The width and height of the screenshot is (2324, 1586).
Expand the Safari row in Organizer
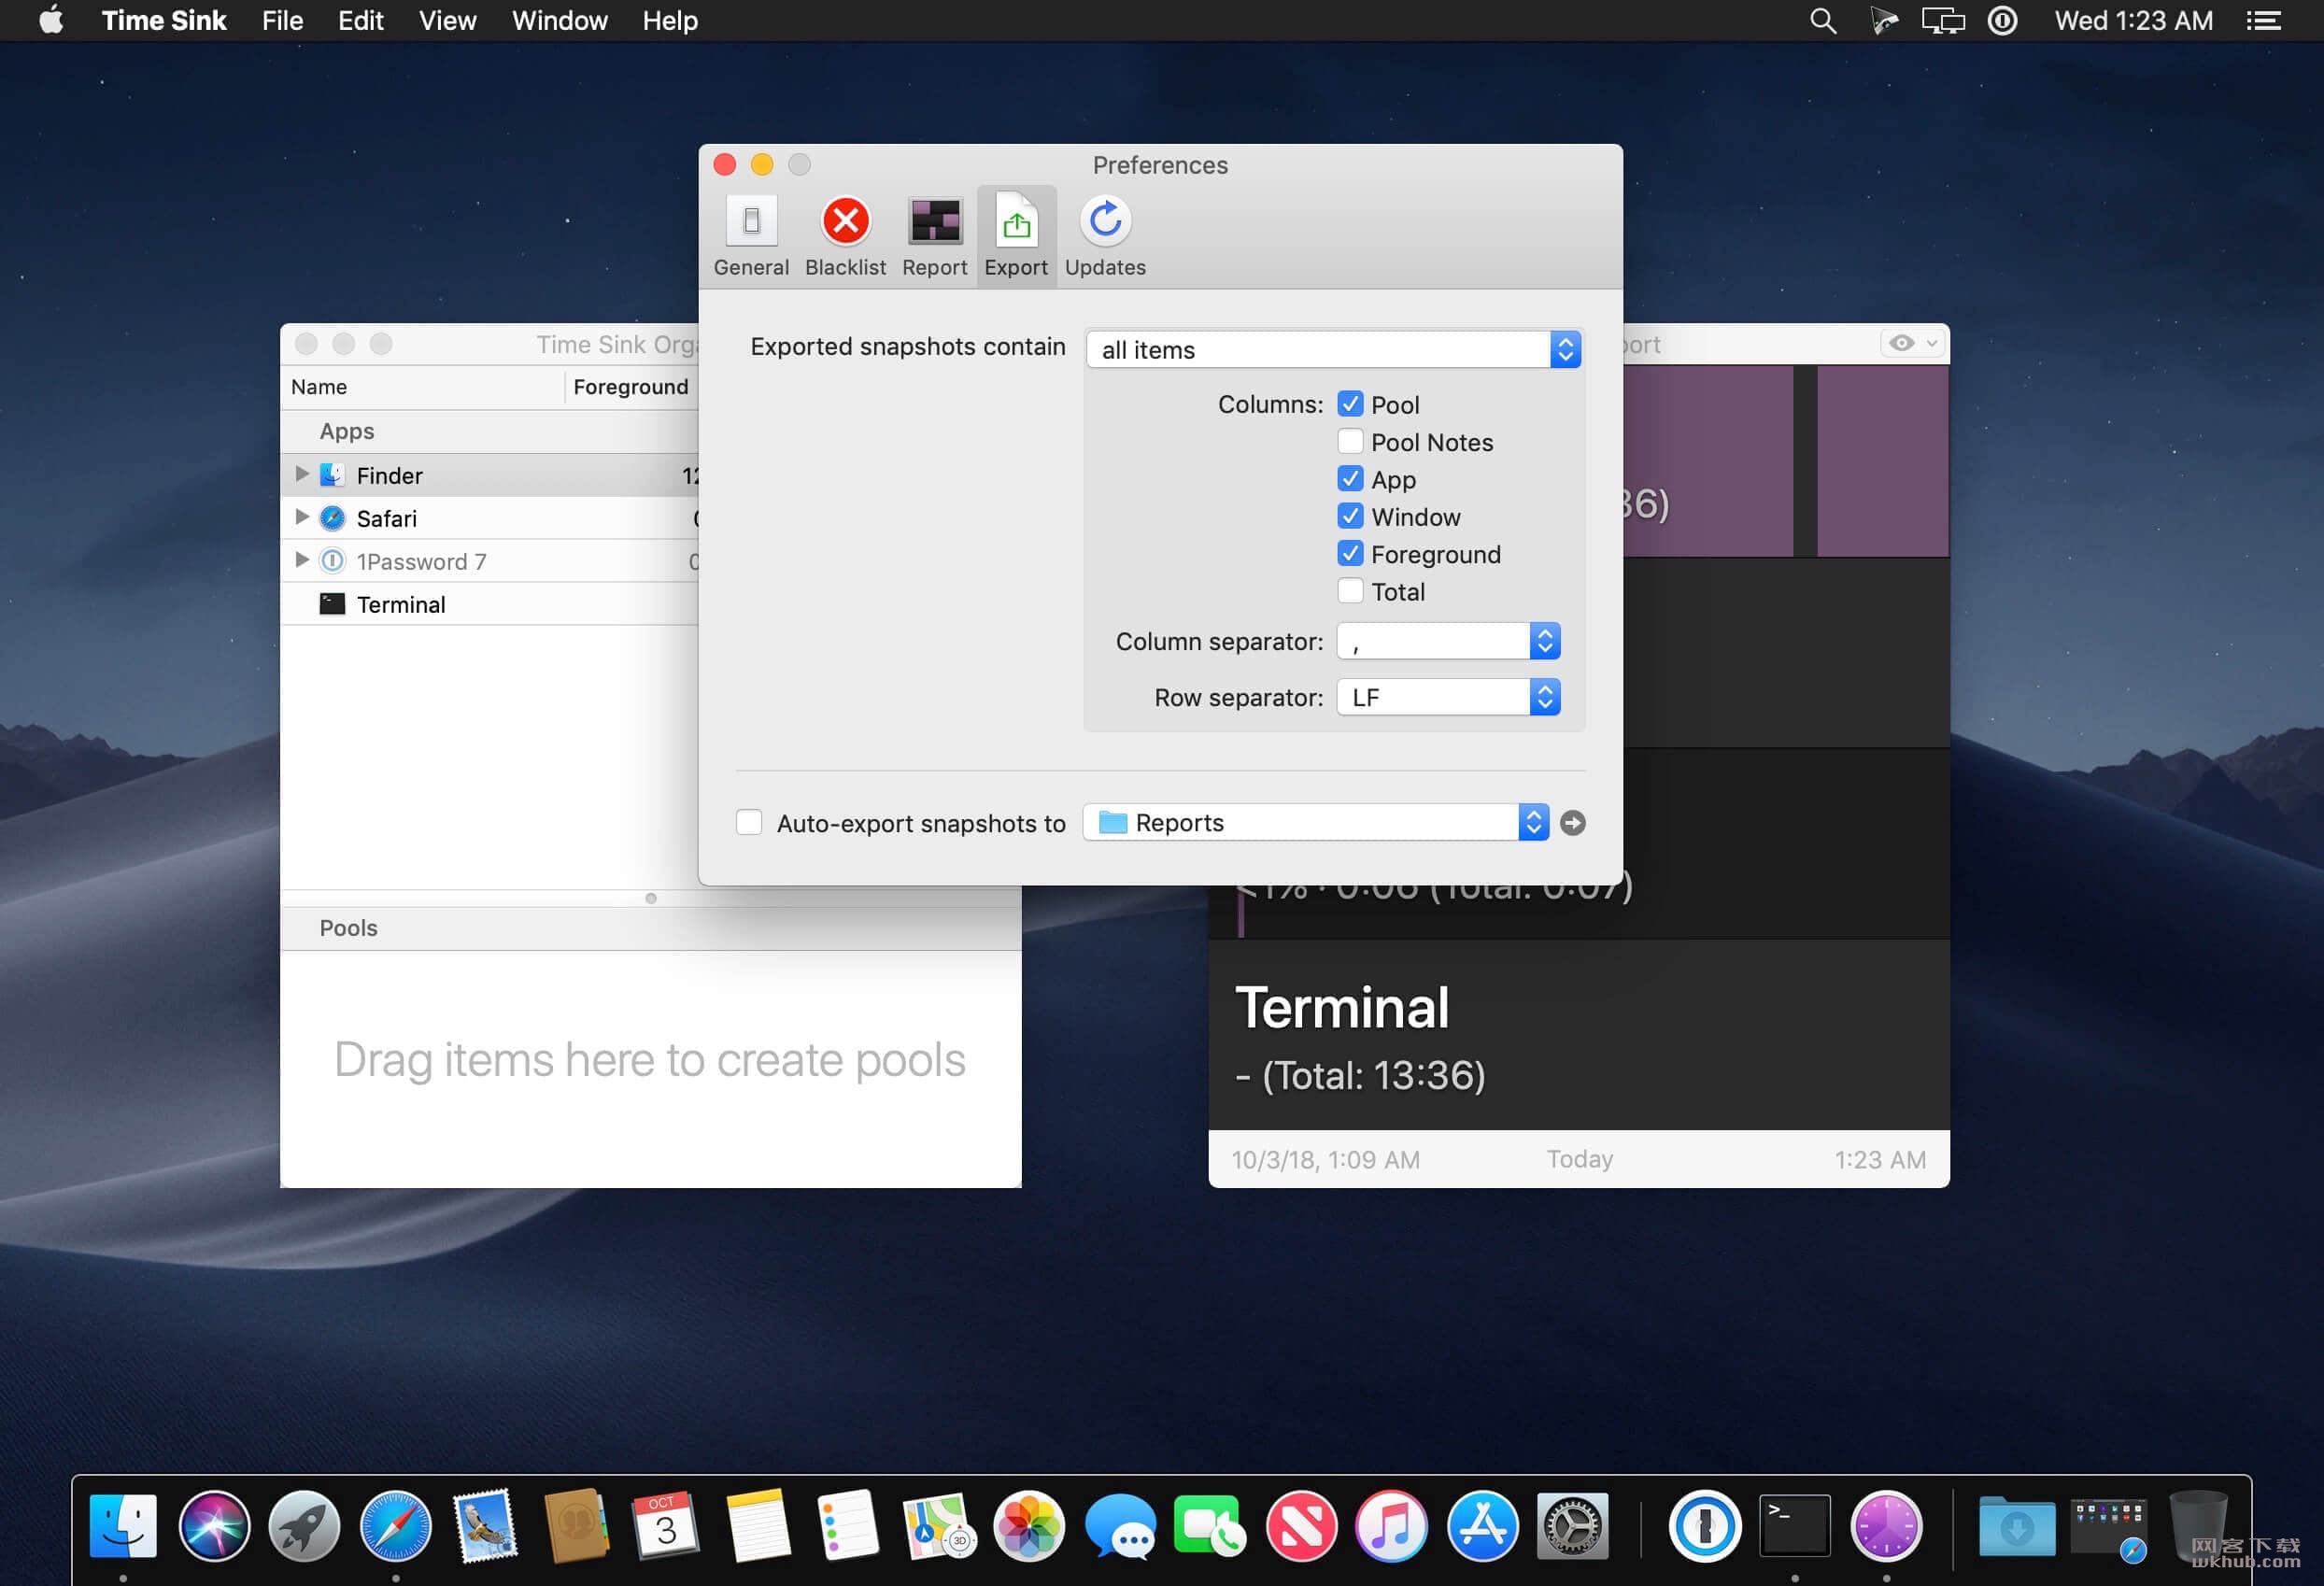[301, 517]
